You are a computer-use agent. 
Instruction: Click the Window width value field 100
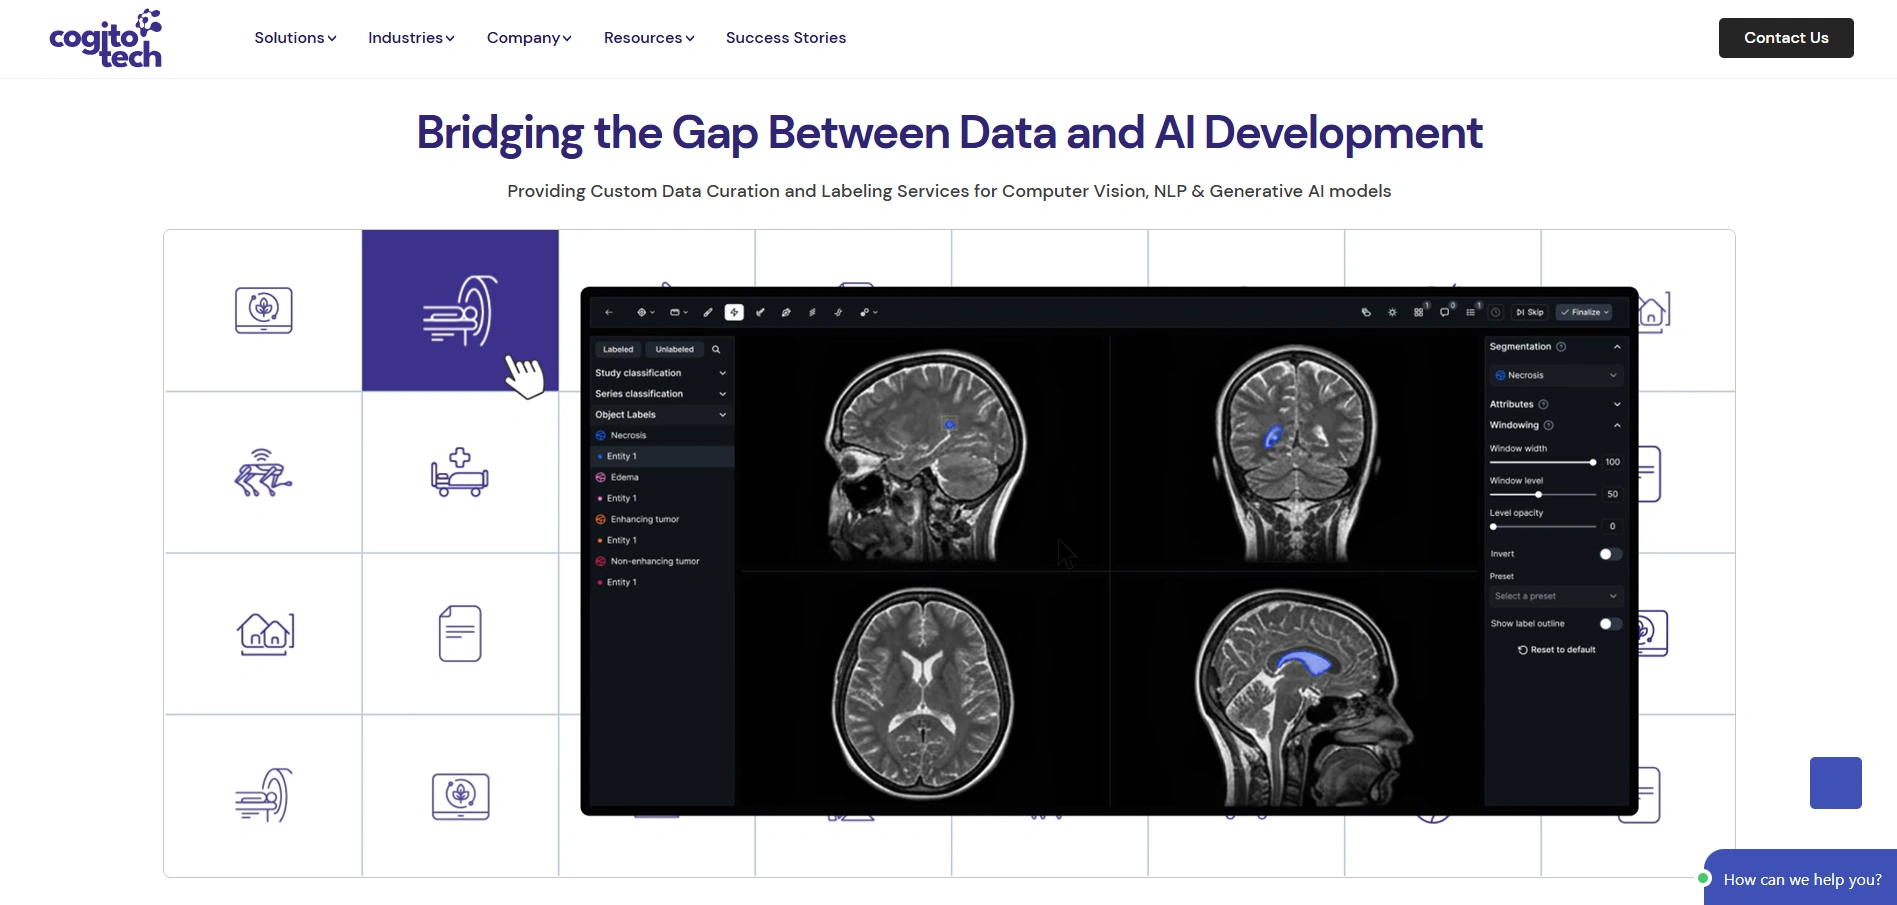1612,462
